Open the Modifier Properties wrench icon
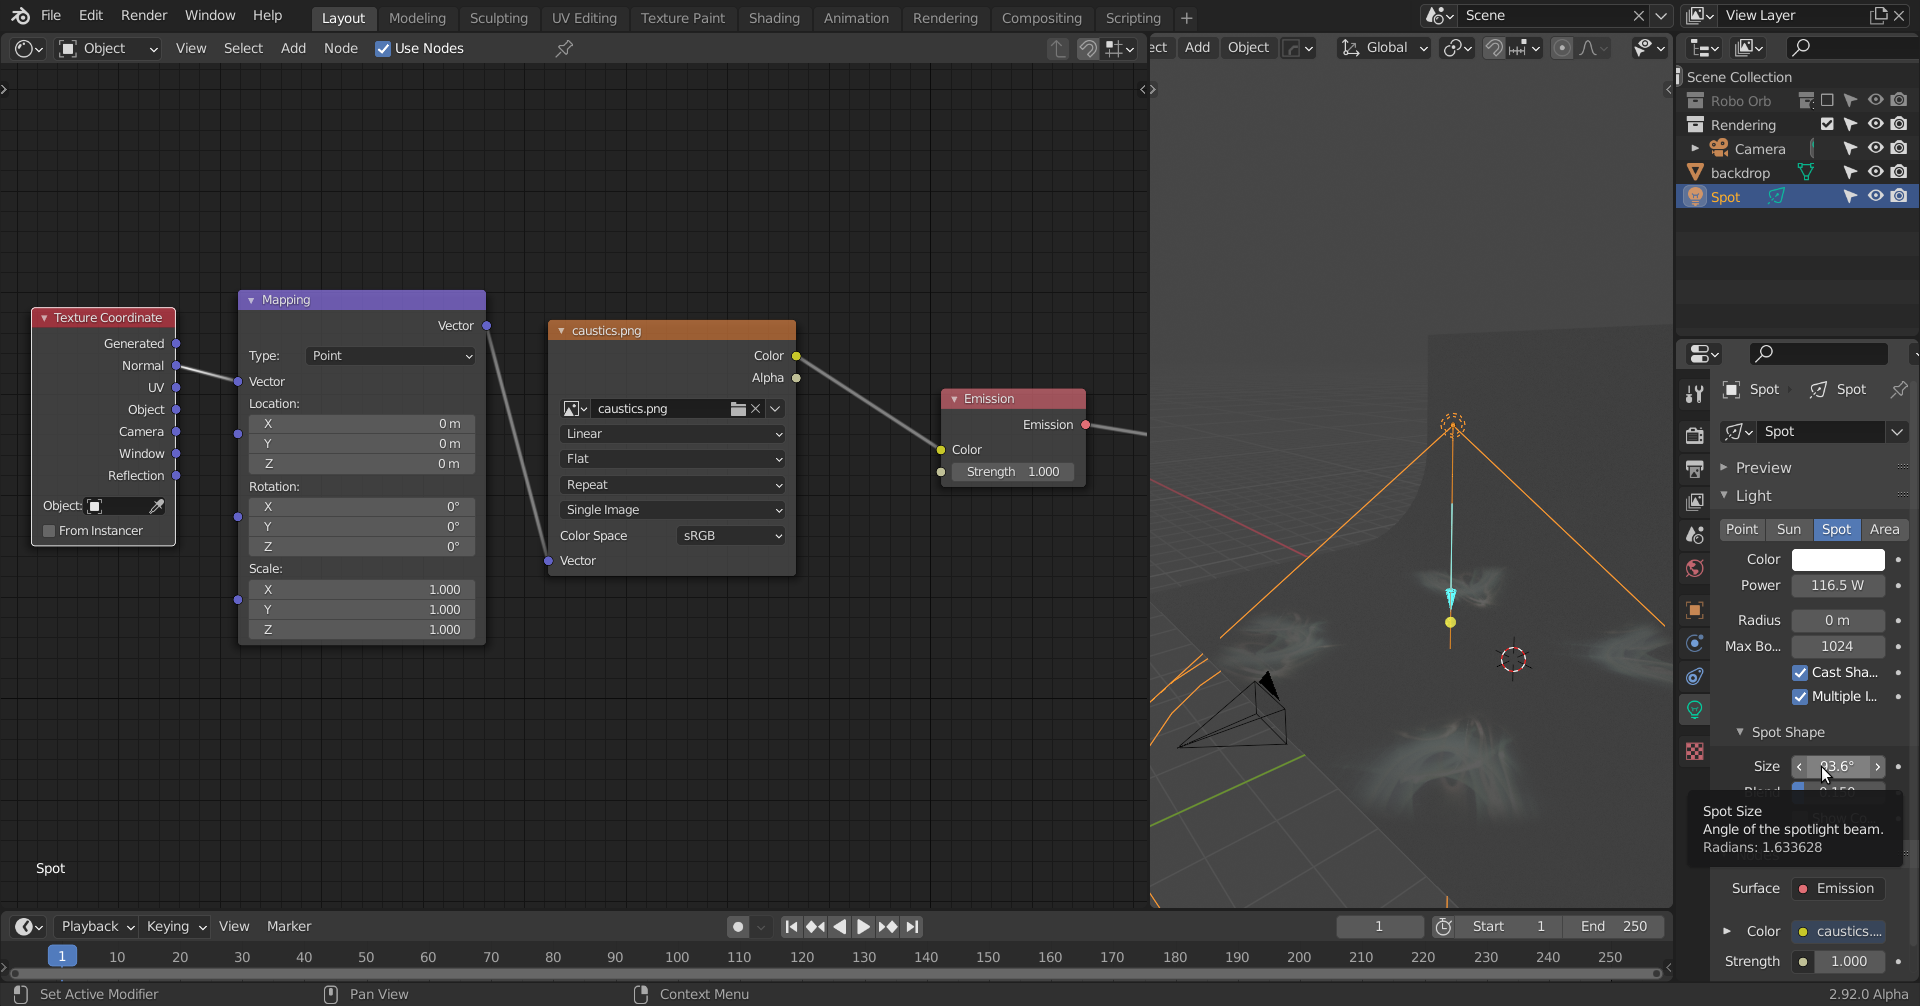Screen dimensions: 1920x1006 tap(1694, 394)
